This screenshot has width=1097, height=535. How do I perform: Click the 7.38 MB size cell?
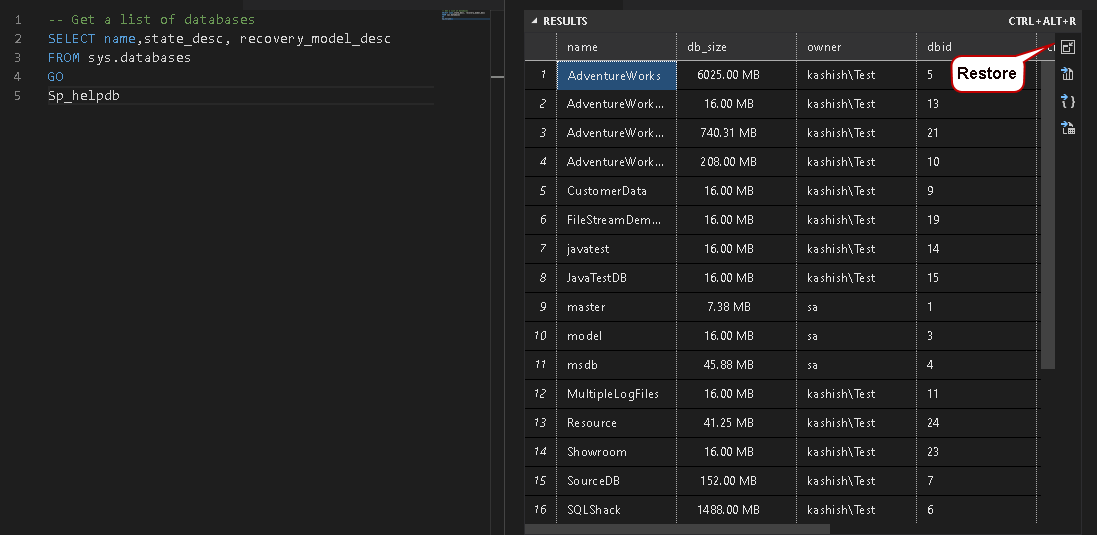coord(736,307)
